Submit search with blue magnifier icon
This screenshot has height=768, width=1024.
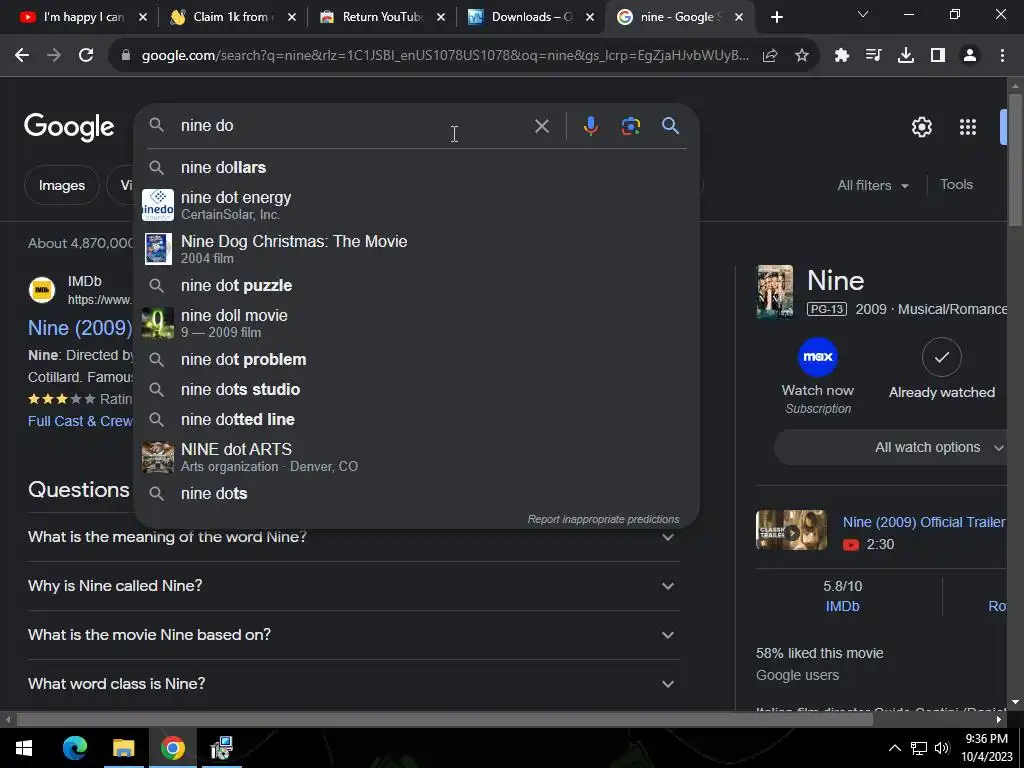tap(671, 126)
